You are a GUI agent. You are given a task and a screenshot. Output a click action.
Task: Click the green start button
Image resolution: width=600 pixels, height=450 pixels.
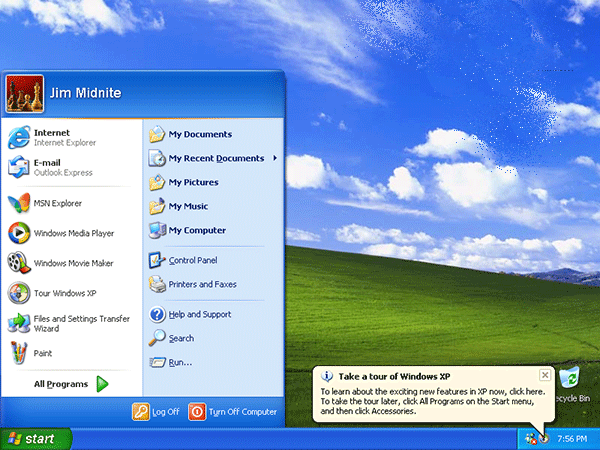click(x=36, y=439)
